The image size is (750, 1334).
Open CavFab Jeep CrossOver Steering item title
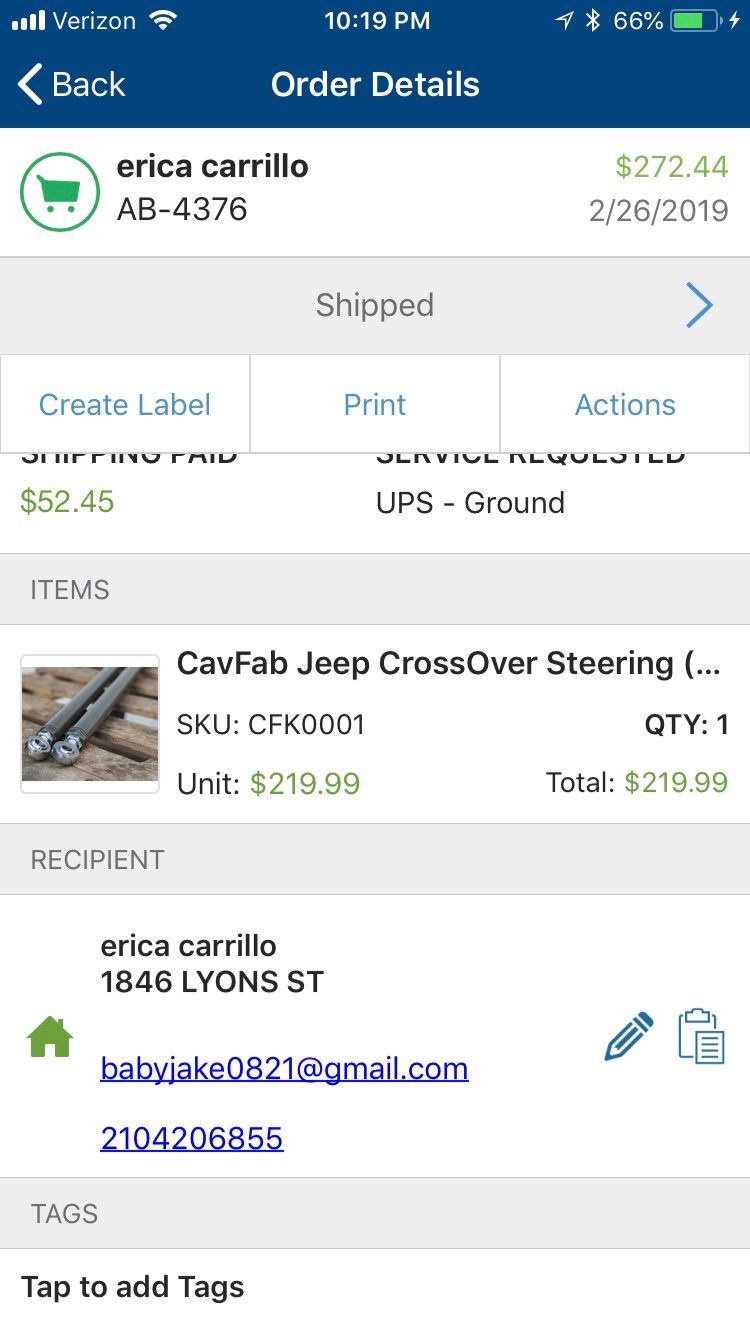pos(448,663)
